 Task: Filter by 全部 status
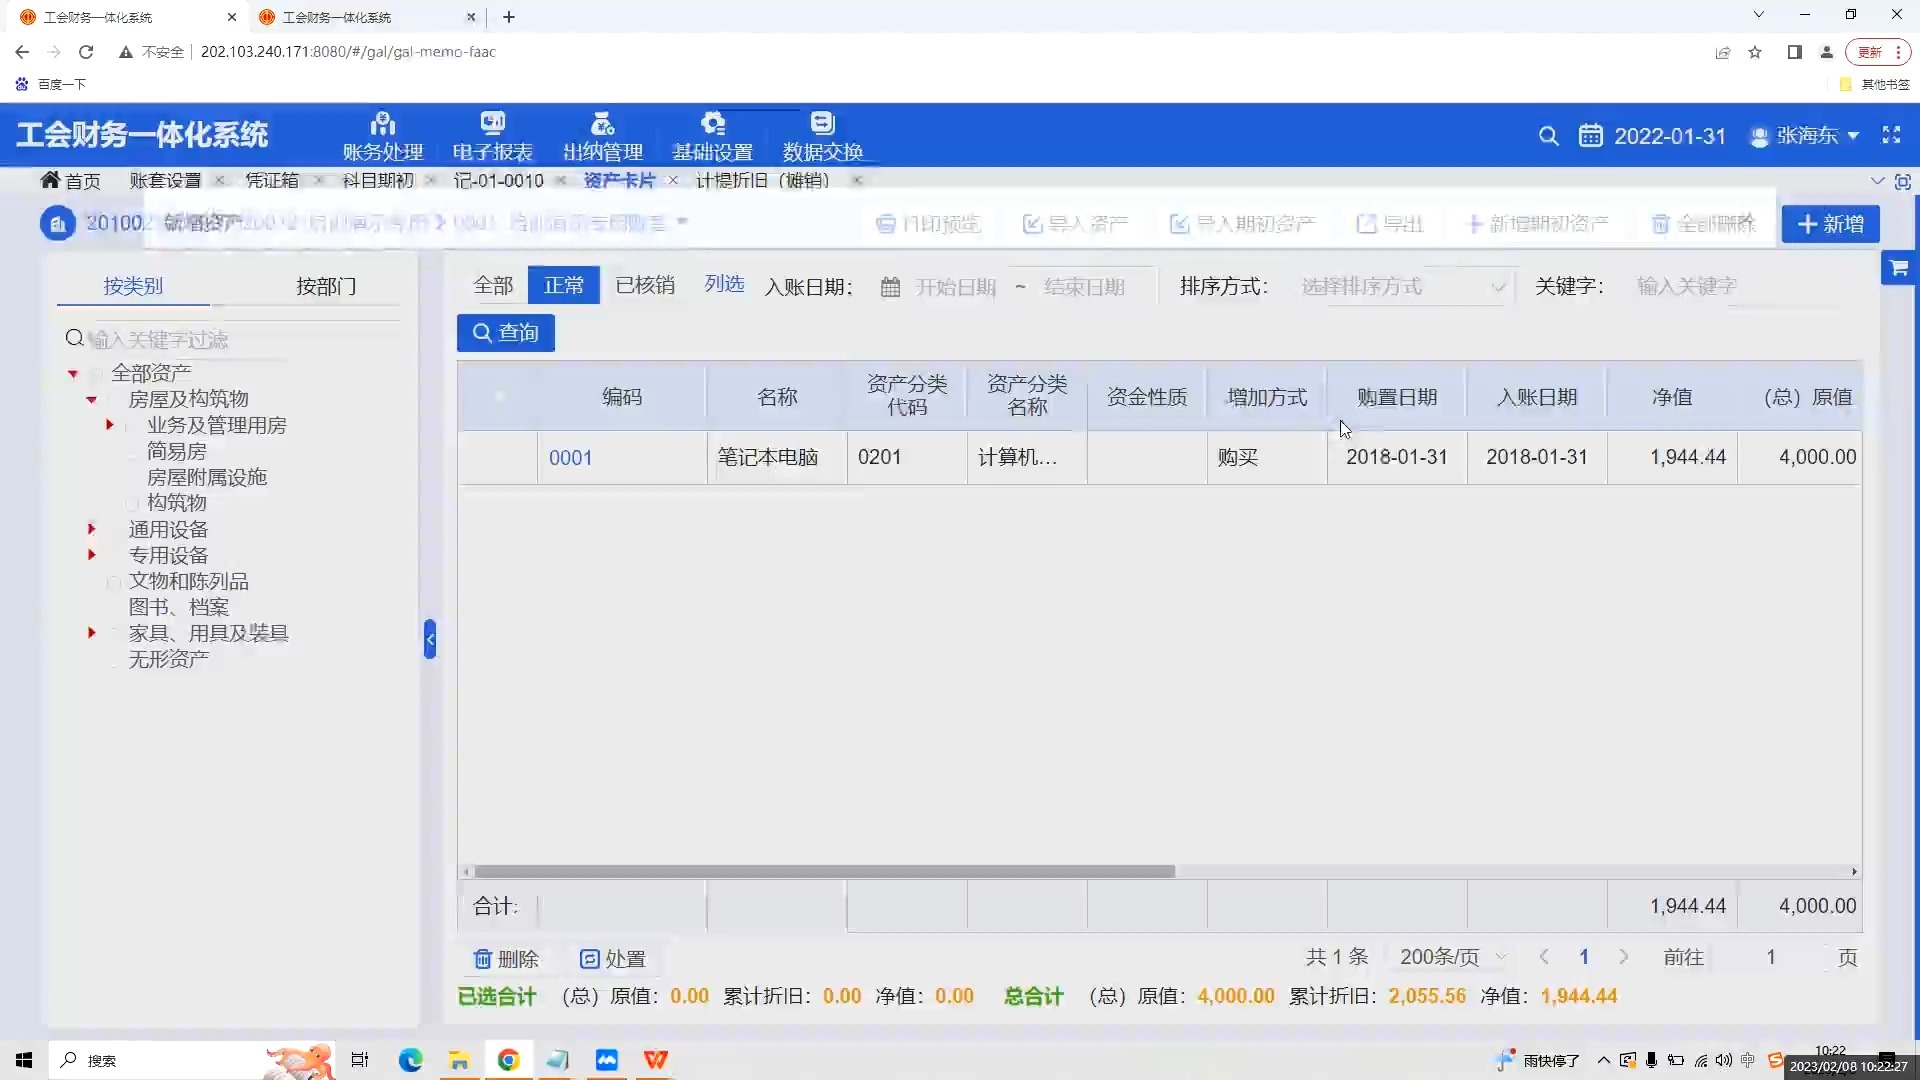(x=493, y=286)
